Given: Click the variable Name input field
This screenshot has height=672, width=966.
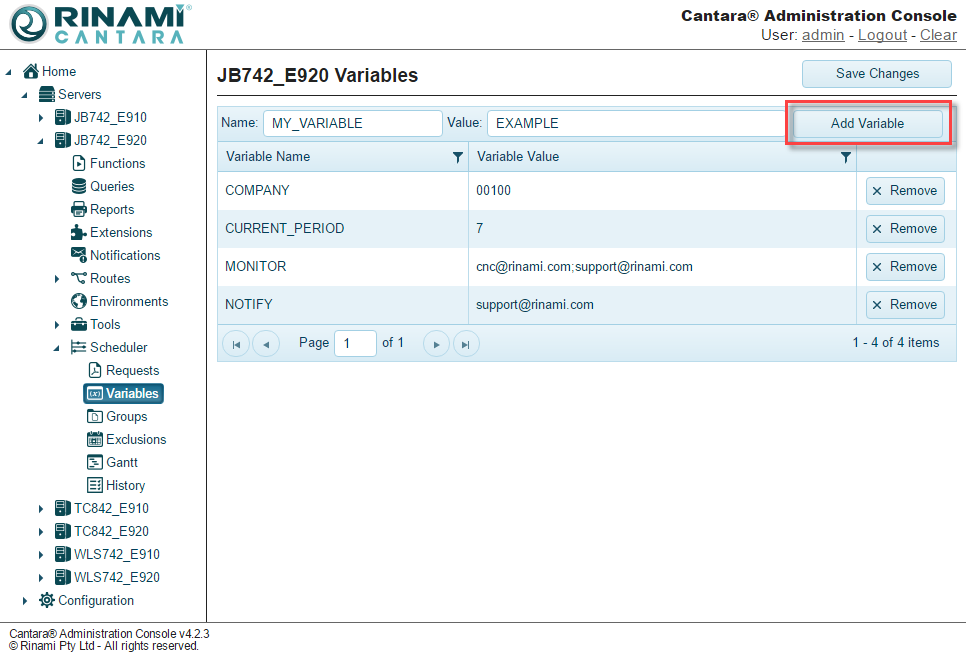Looking at the screenshot, I should click(352, 123).
